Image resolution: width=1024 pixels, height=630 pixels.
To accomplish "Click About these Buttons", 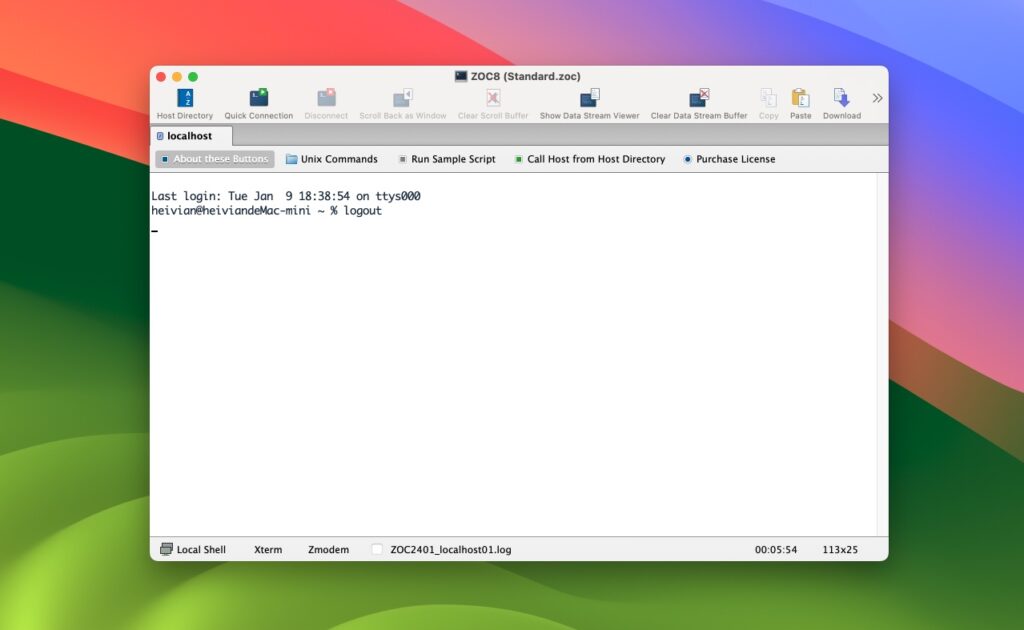I will point(214,158).
